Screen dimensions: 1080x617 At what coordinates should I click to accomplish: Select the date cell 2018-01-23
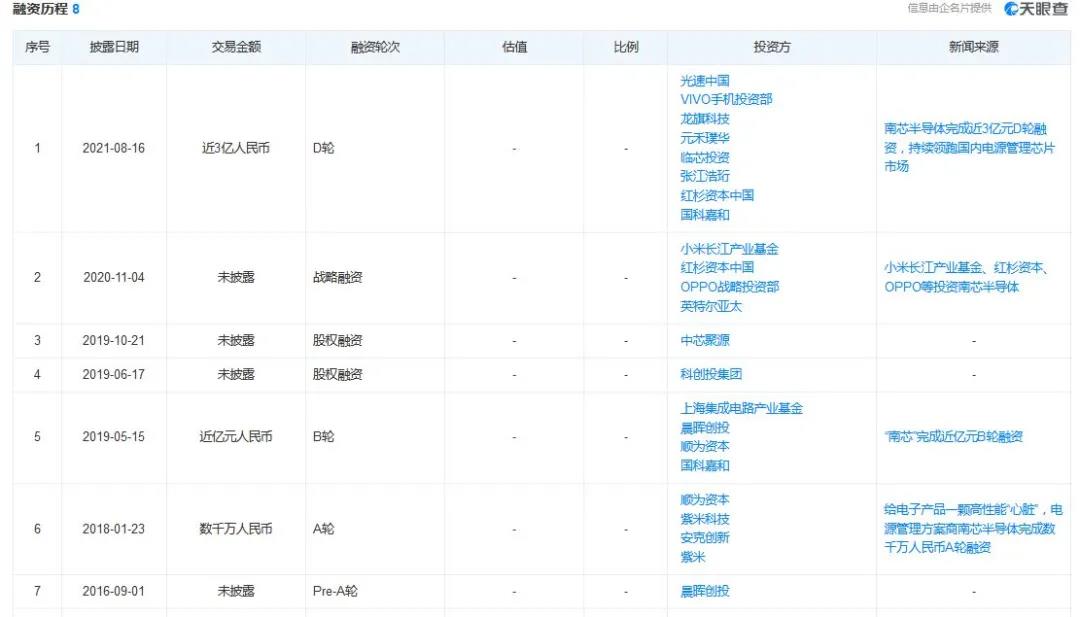[114, 529]
